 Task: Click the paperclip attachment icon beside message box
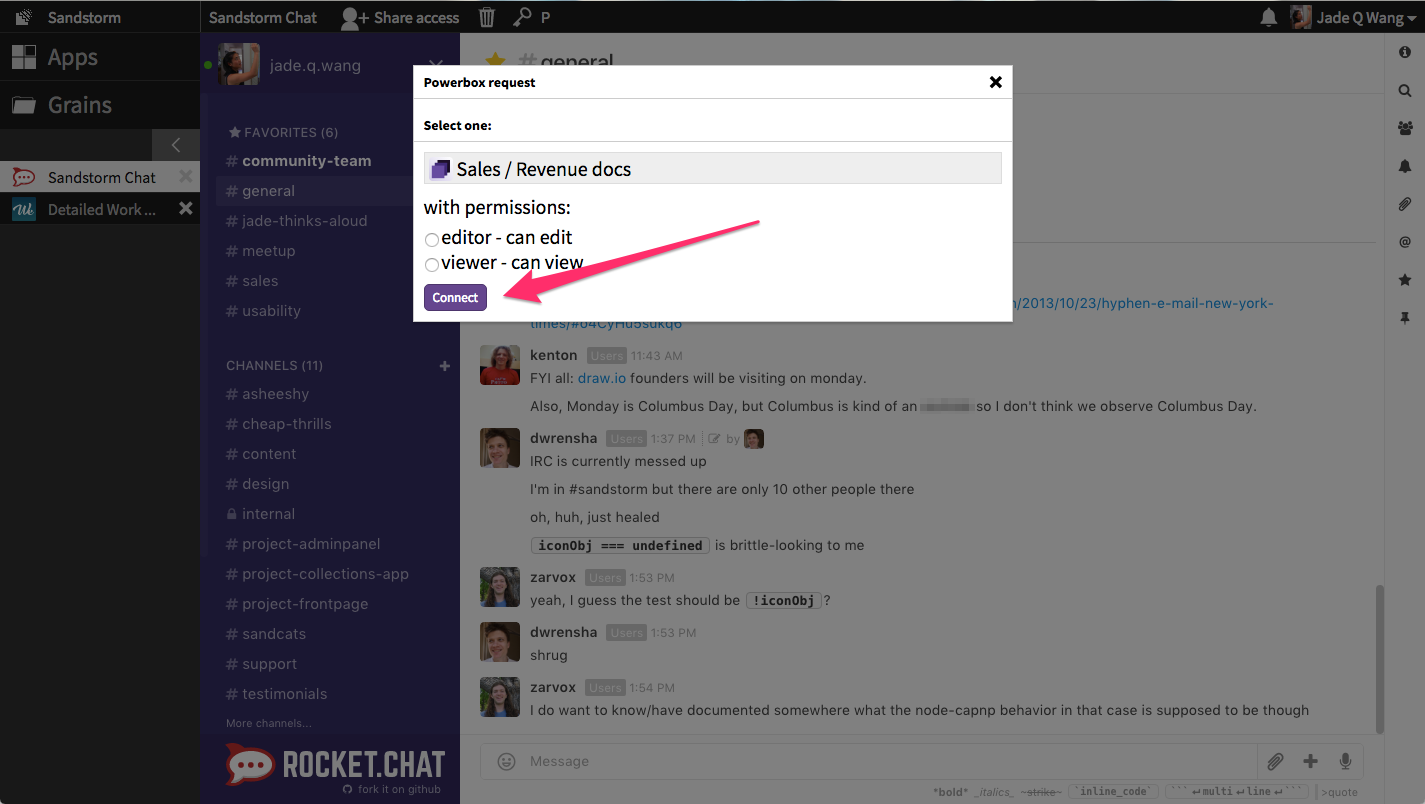click(x=1275, y=762)
